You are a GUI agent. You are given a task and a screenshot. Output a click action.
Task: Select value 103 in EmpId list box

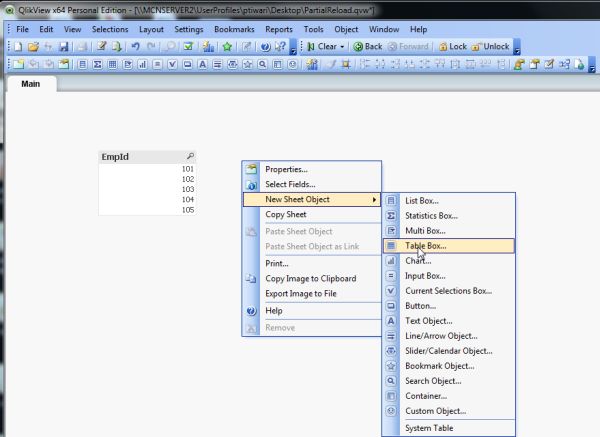tap(147, 189)
